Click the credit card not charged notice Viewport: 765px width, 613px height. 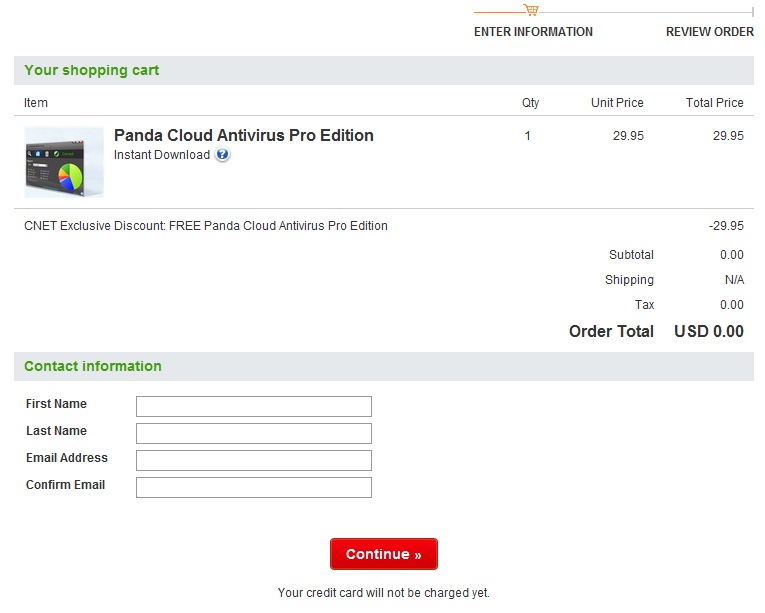point(383,593)
